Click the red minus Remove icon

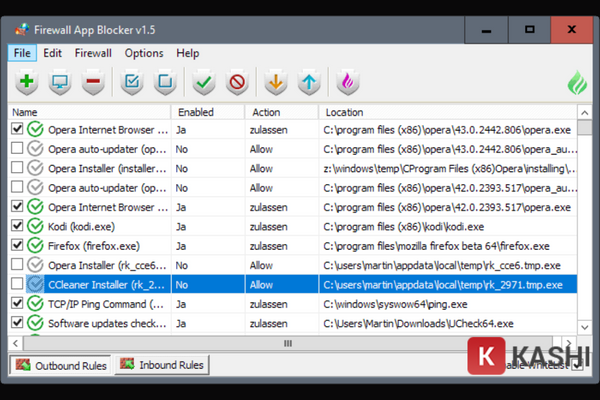click(x=93, y=83)
